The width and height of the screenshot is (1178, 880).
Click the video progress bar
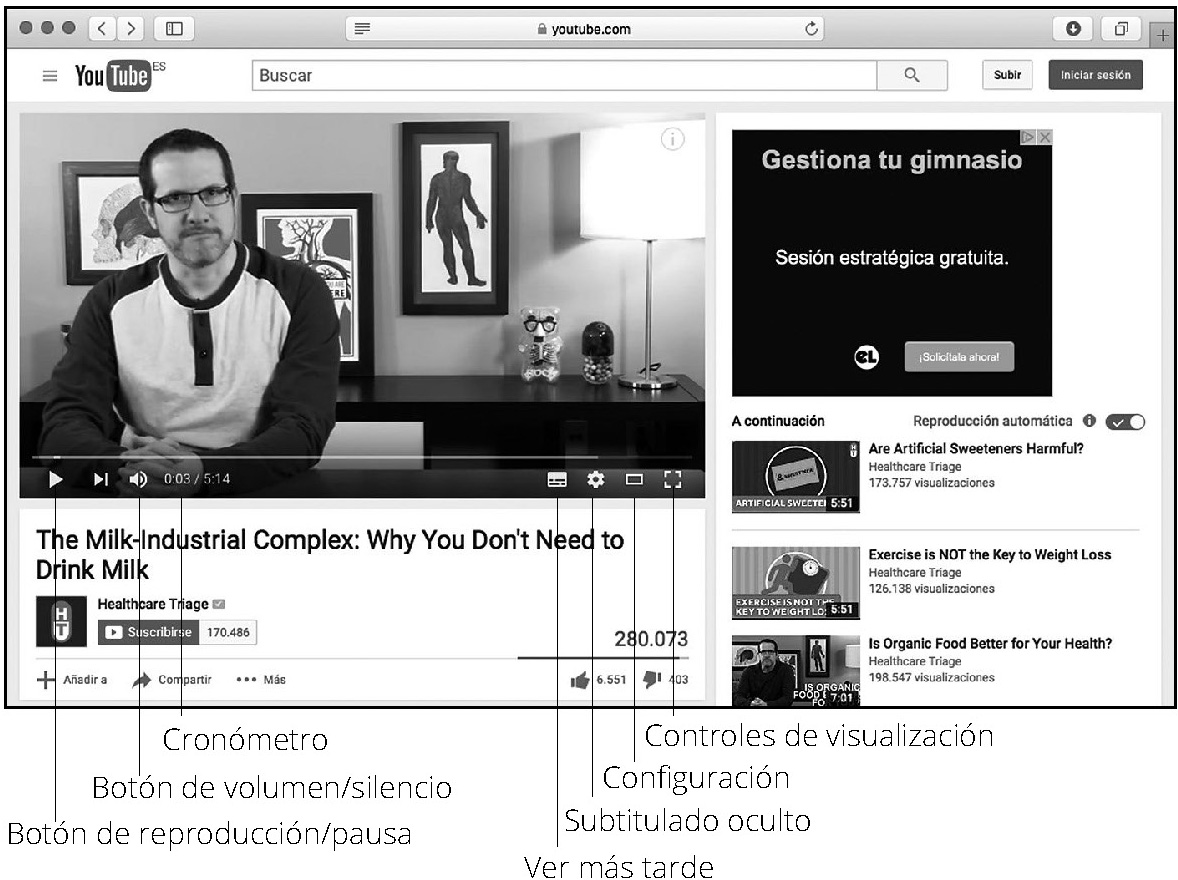click(360, 457)
